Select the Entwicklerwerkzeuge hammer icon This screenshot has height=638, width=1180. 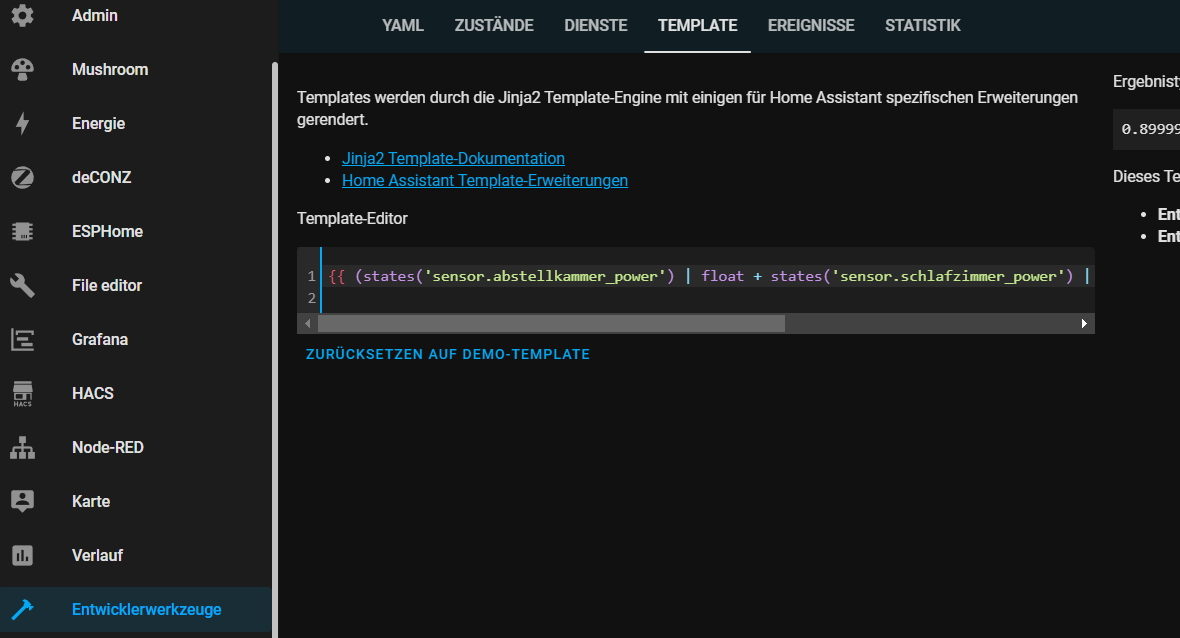[23, 609]
